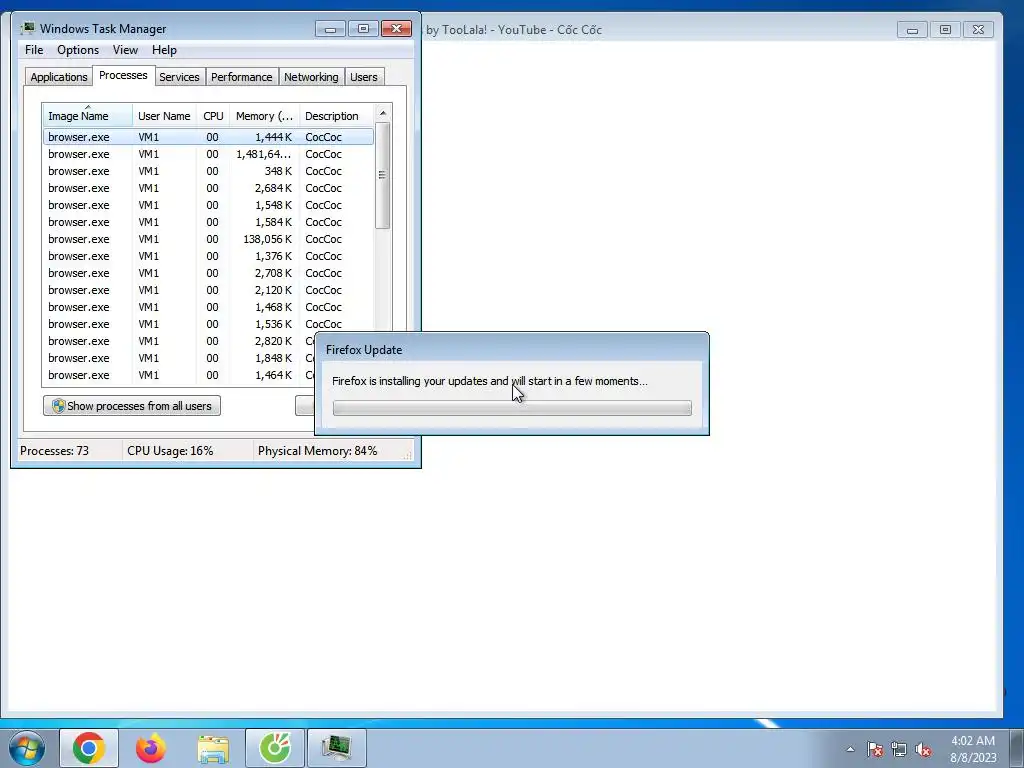1024x768 pixels.
Task: Click the Firefox Update dialog title
Action: coord(364,350)
